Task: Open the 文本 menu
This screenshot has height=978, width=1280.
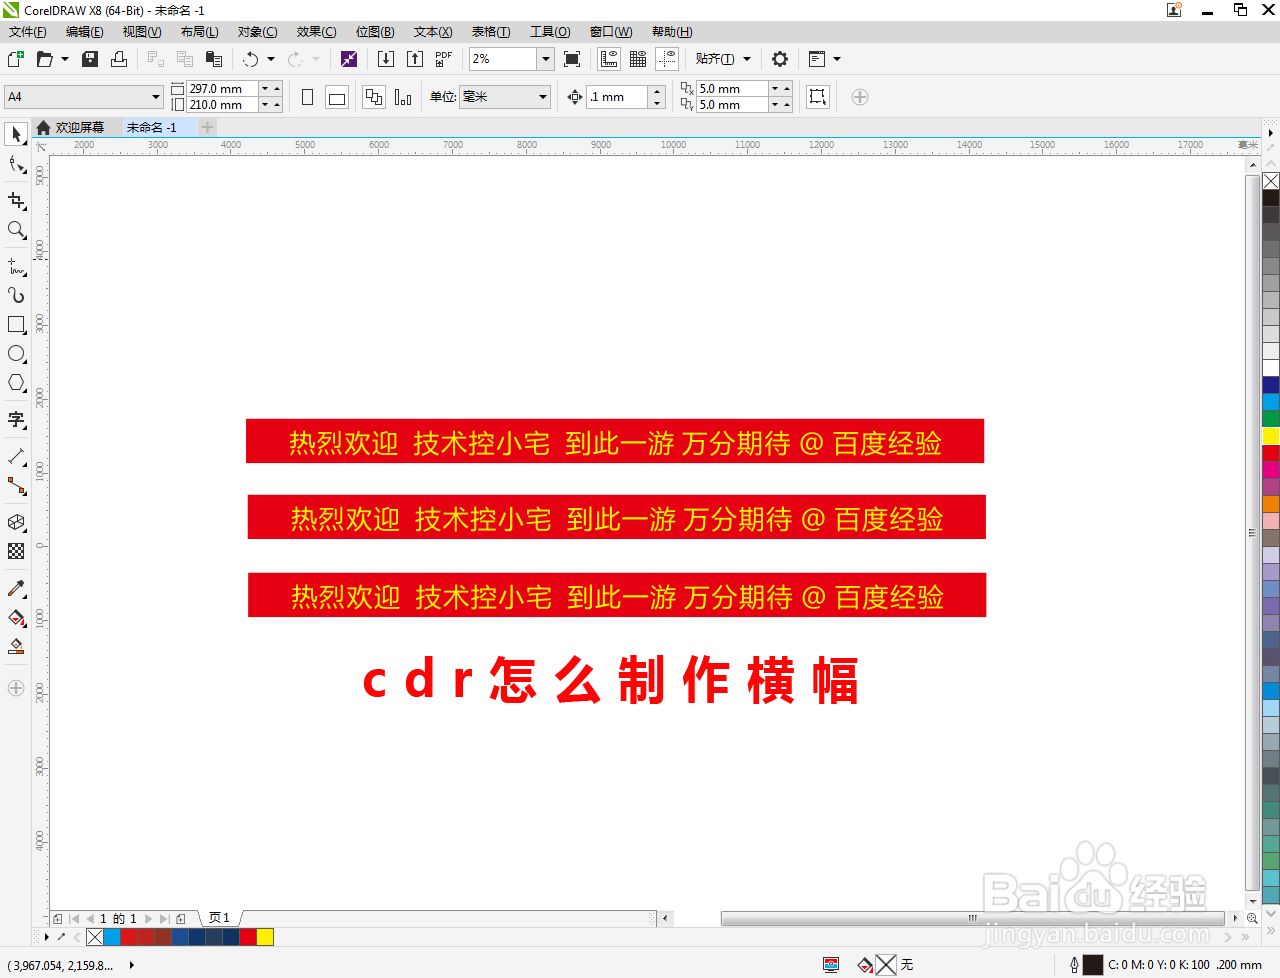Action: pyautogui.click(x=431, y=31)
